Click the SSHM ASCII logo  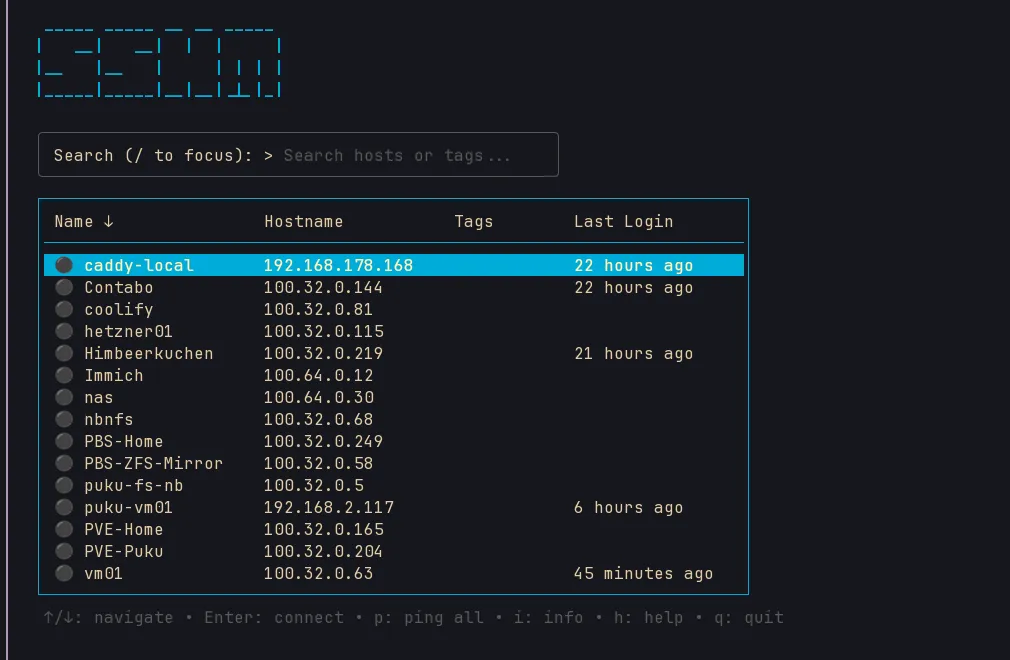pos(159,63)
